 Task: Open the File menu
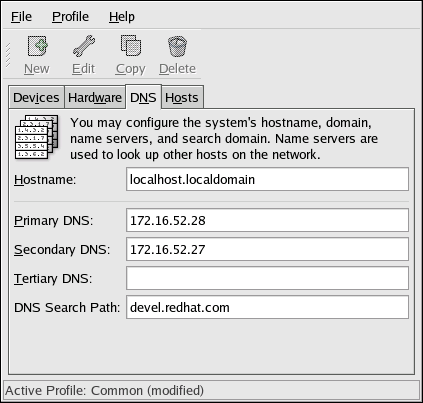click(21, 17)
